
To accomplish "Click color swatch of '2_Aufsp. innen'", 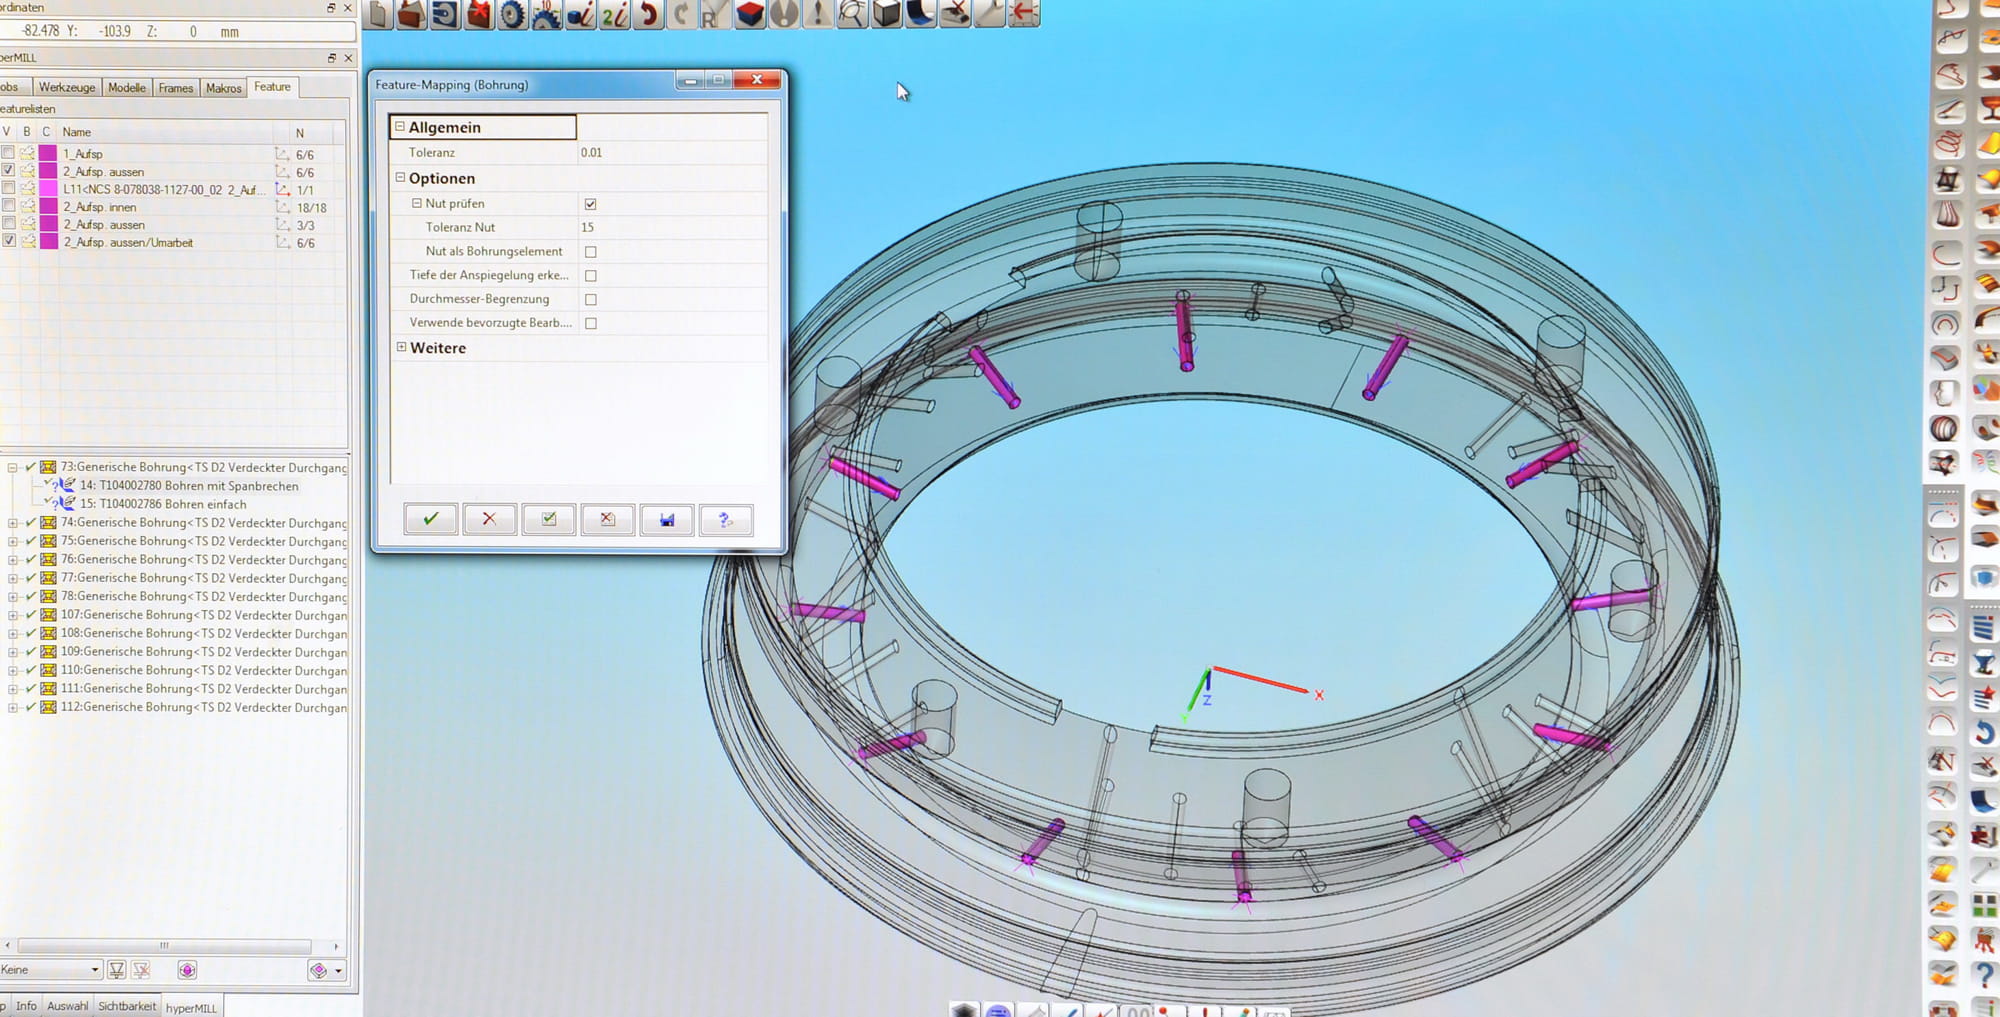I will click(x=47, y=206).
